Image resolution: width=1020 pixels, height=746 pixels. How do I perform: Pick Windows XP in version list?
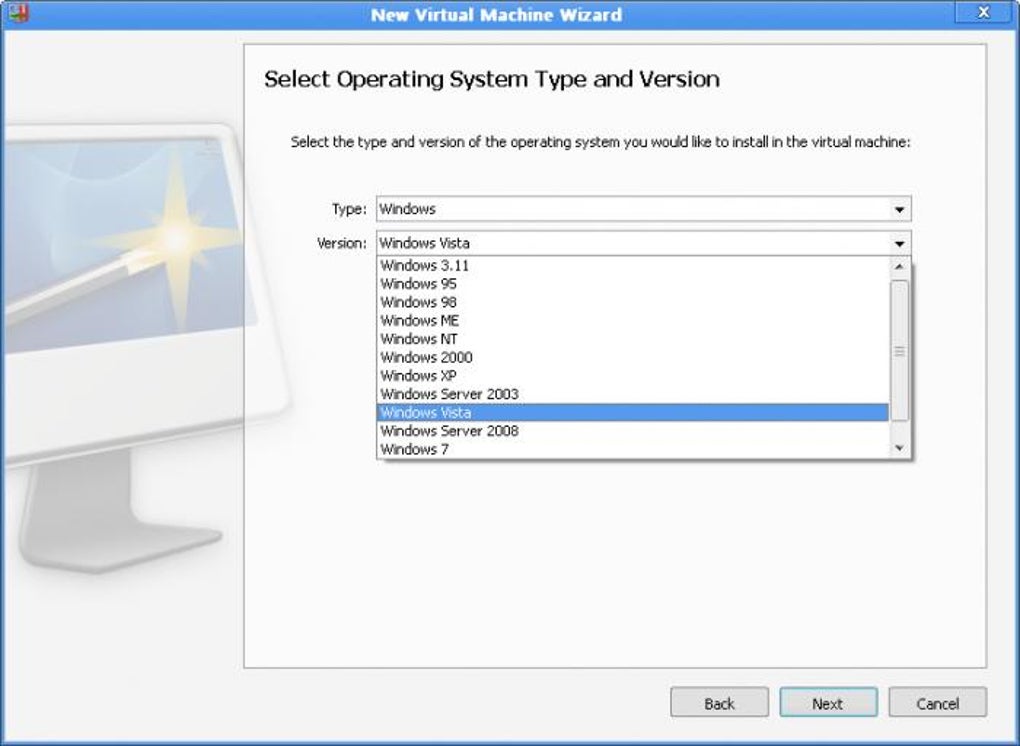632,375
